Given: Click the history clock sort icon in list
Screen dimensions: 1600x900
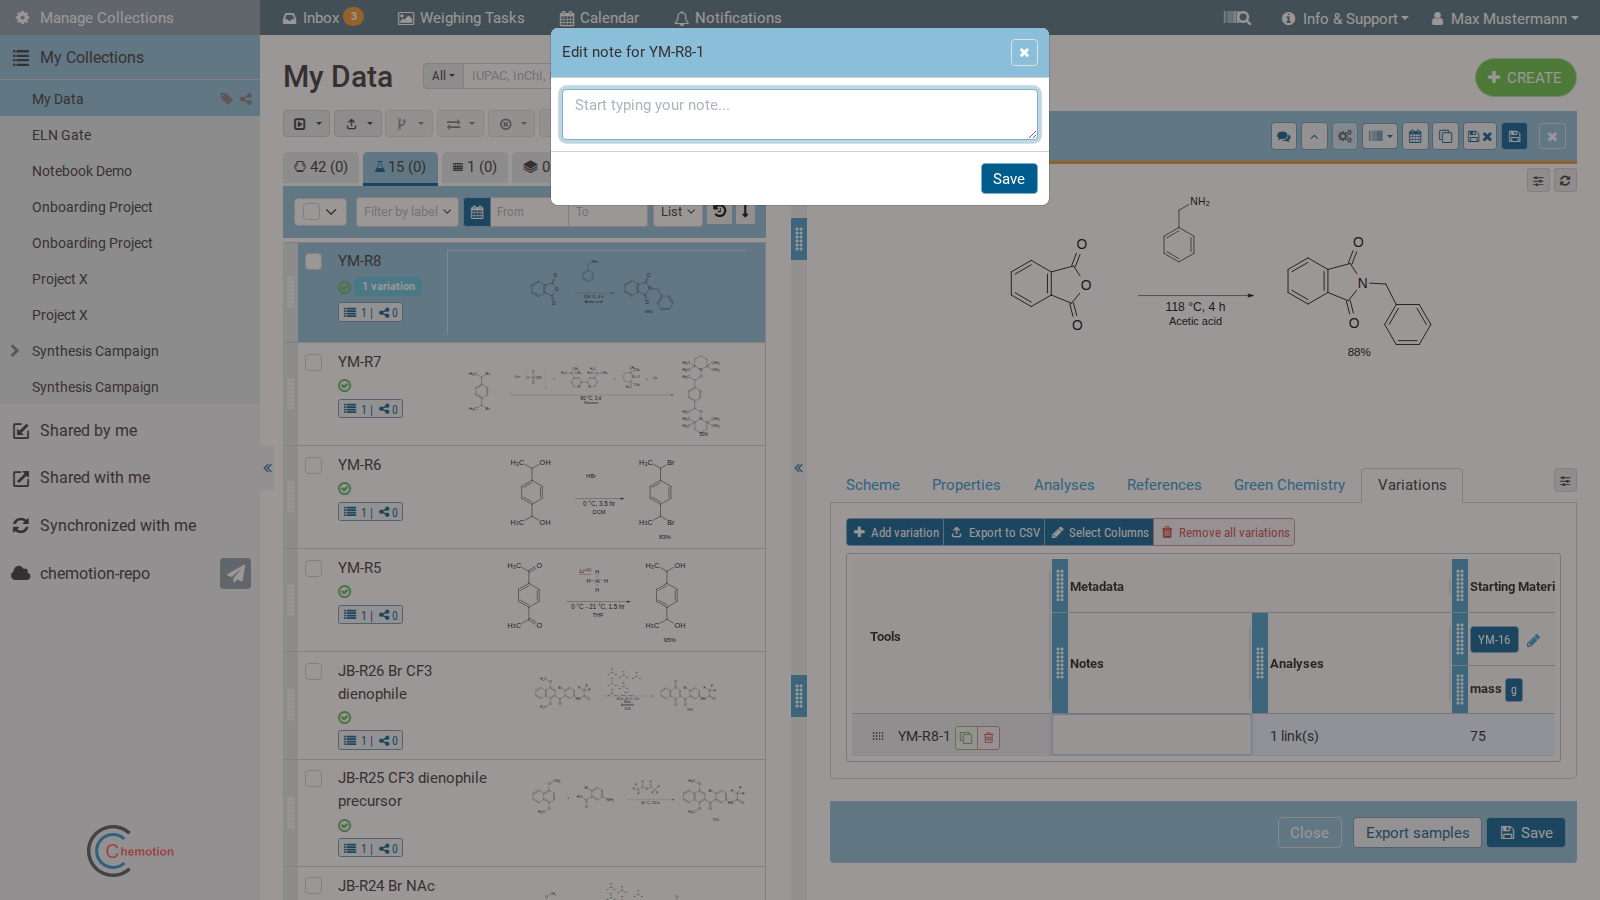Looking at the screenshot, I should point(720,212).
